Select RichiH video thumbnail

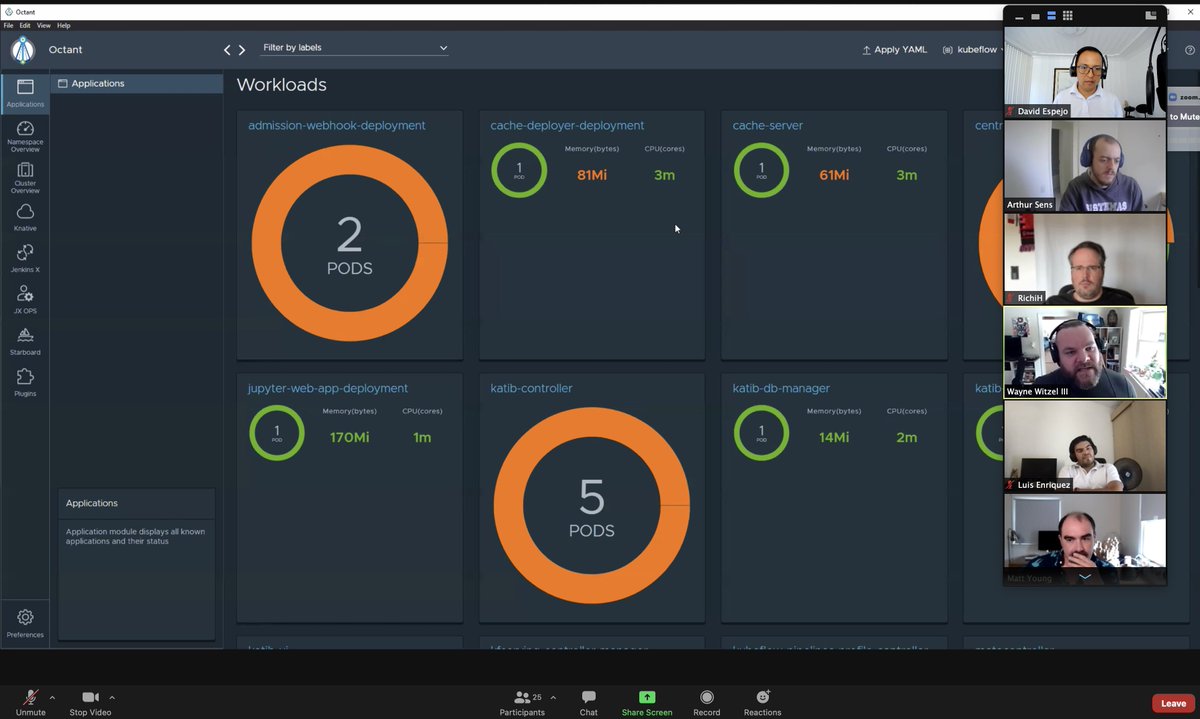[x=1085, y=259]
